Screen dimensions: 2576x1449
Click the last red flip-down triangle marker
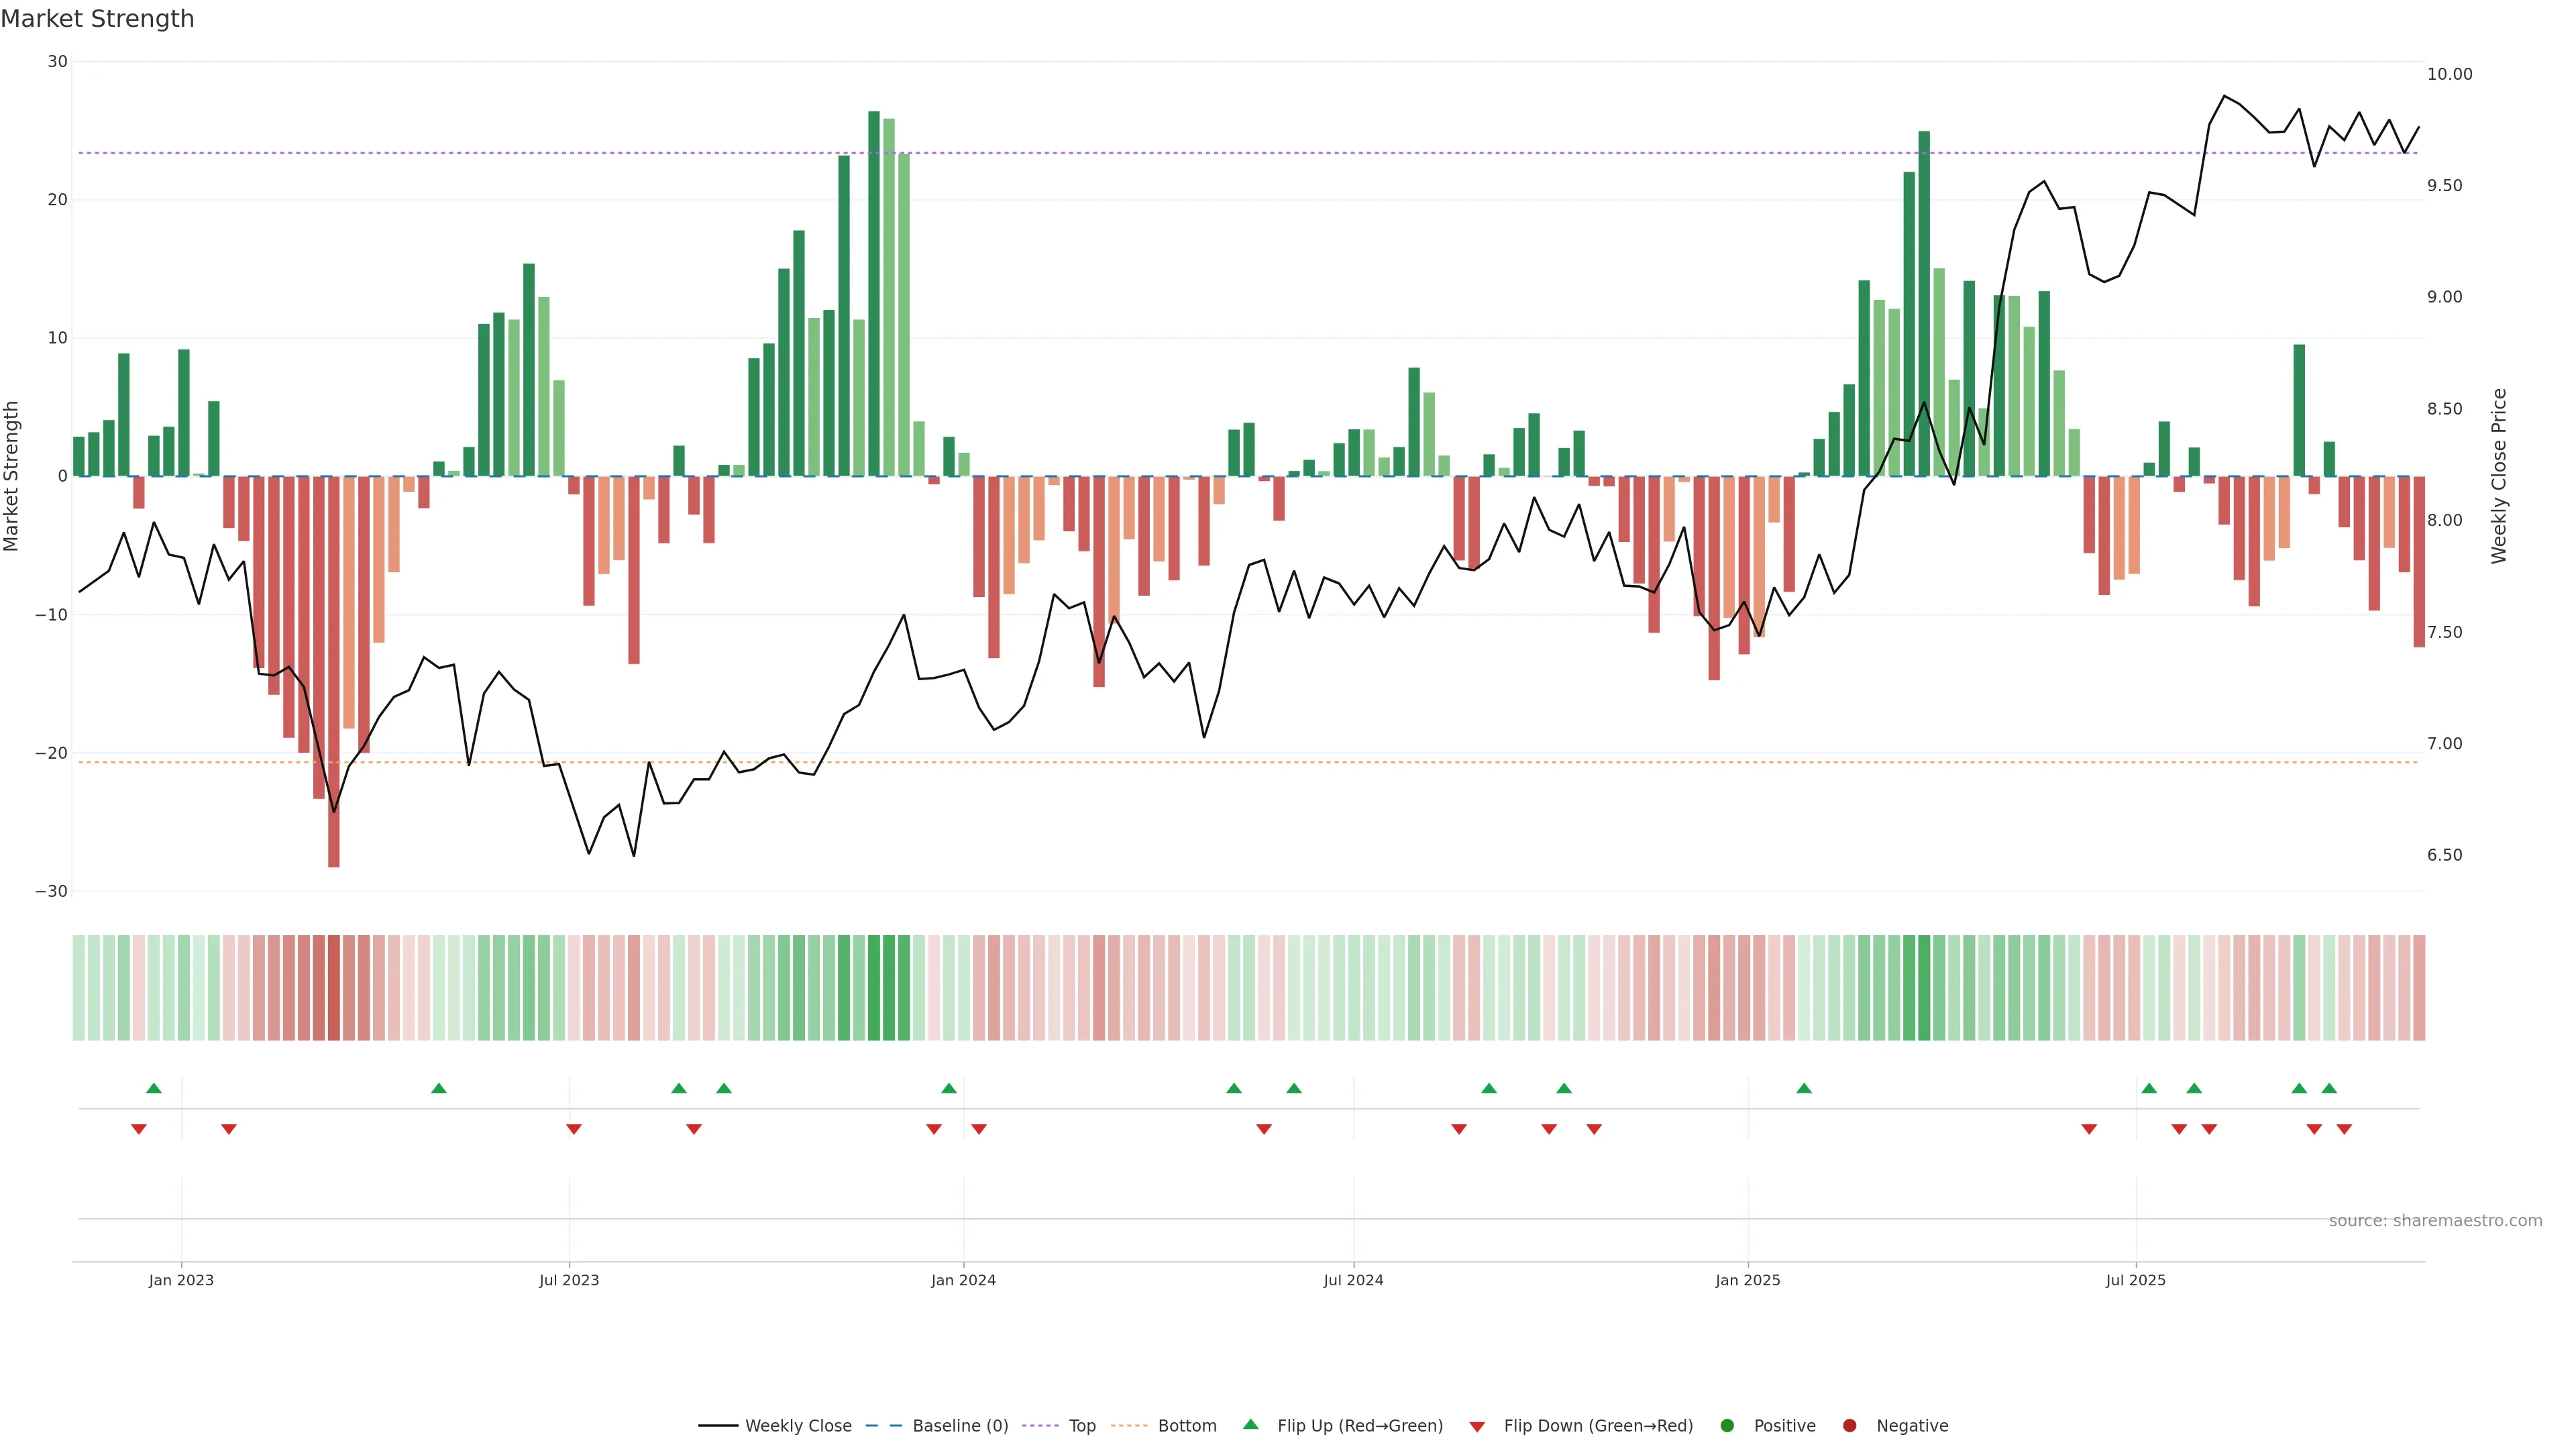pyautogui.click(x=2344, y=1129)
